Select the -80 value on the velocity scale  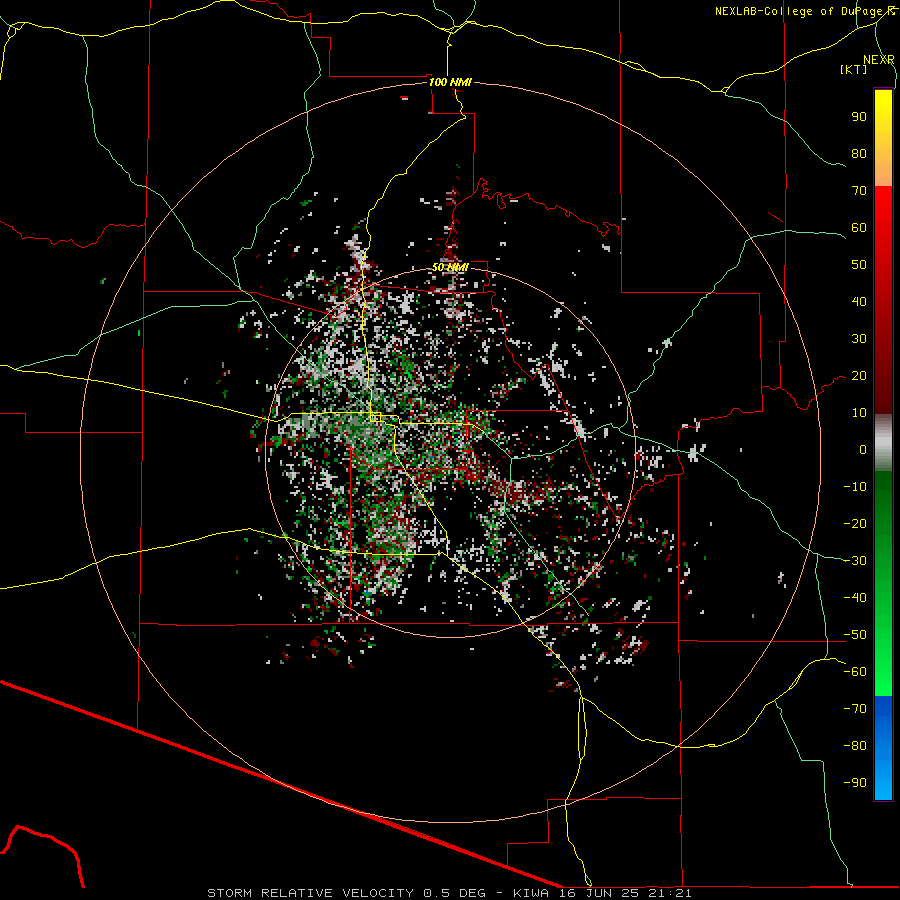pyautogui.click(x=855, y=746)
